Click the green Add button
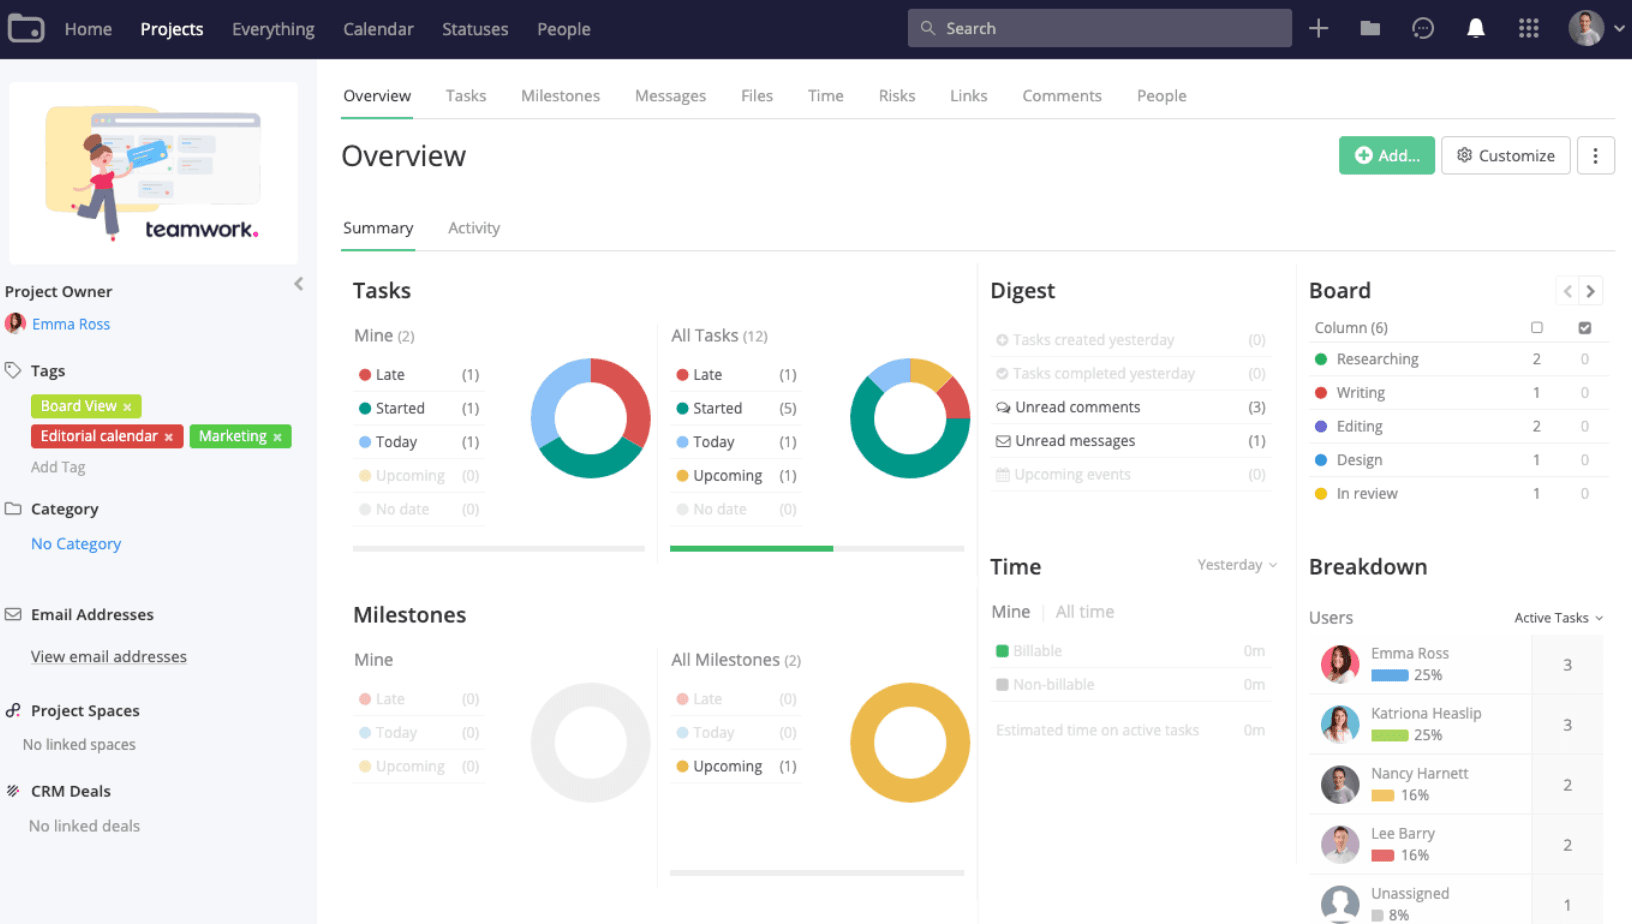This screenshot has width=1632, height=924. tap(1386, 155)
